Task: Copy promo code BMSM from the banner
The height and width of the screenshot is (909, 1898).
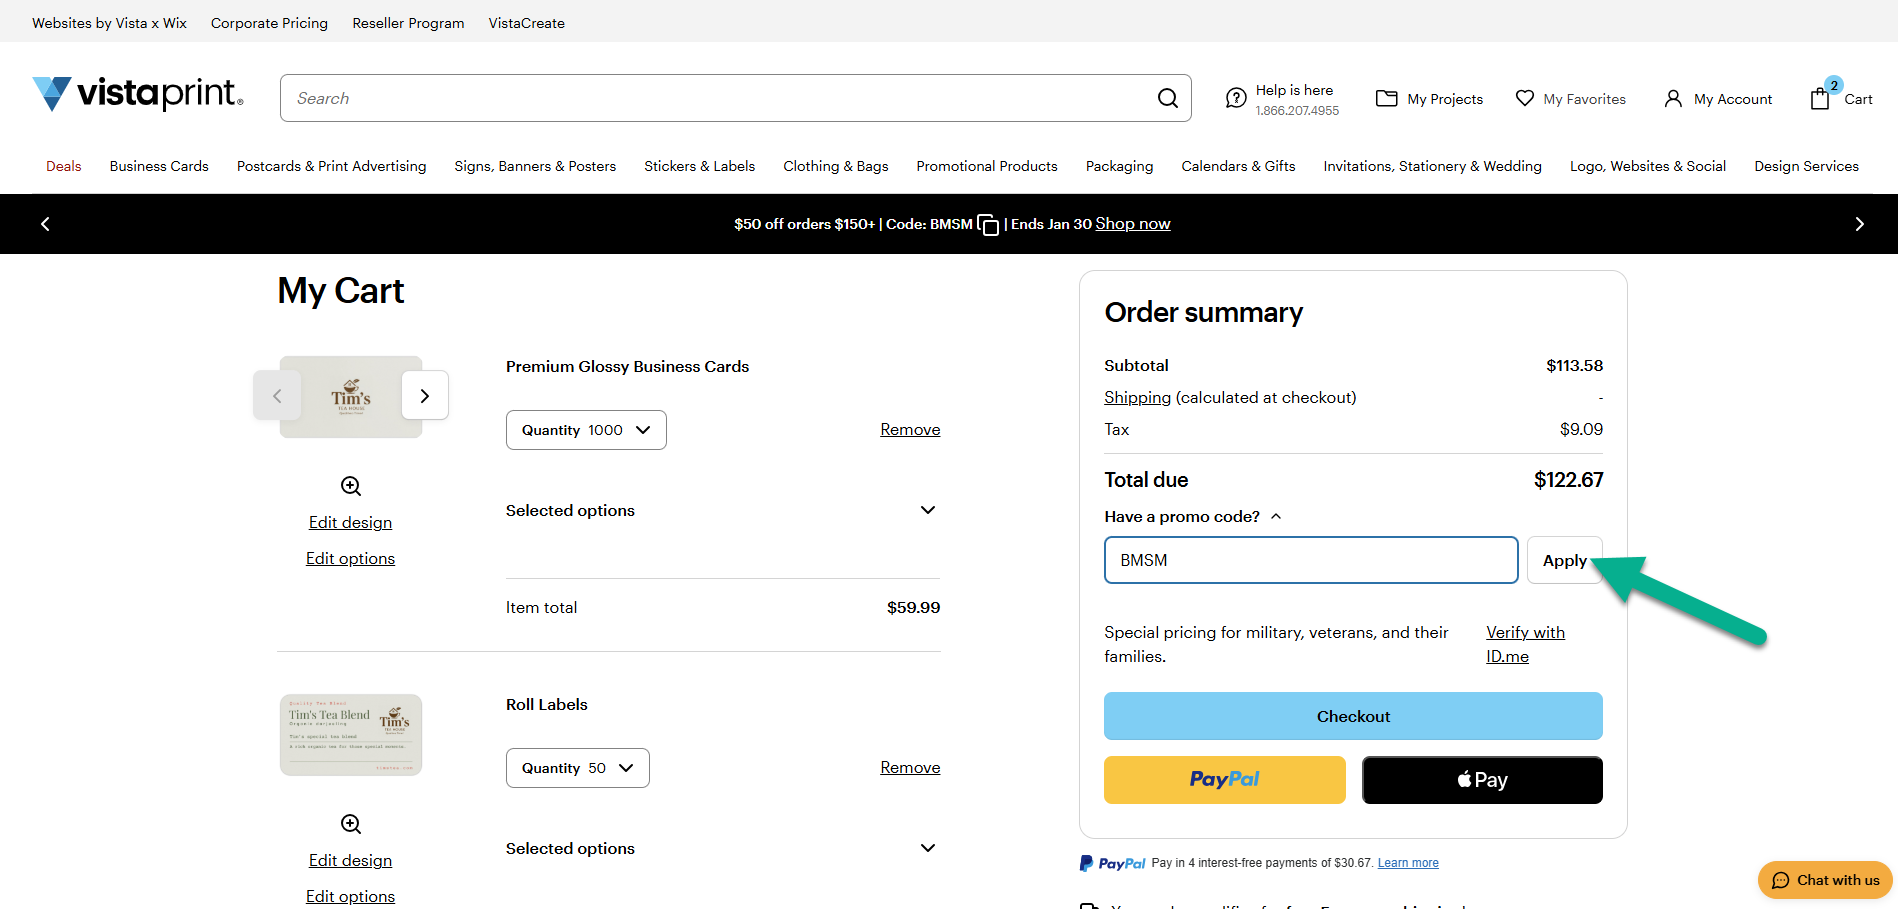Action: [988, 225]
